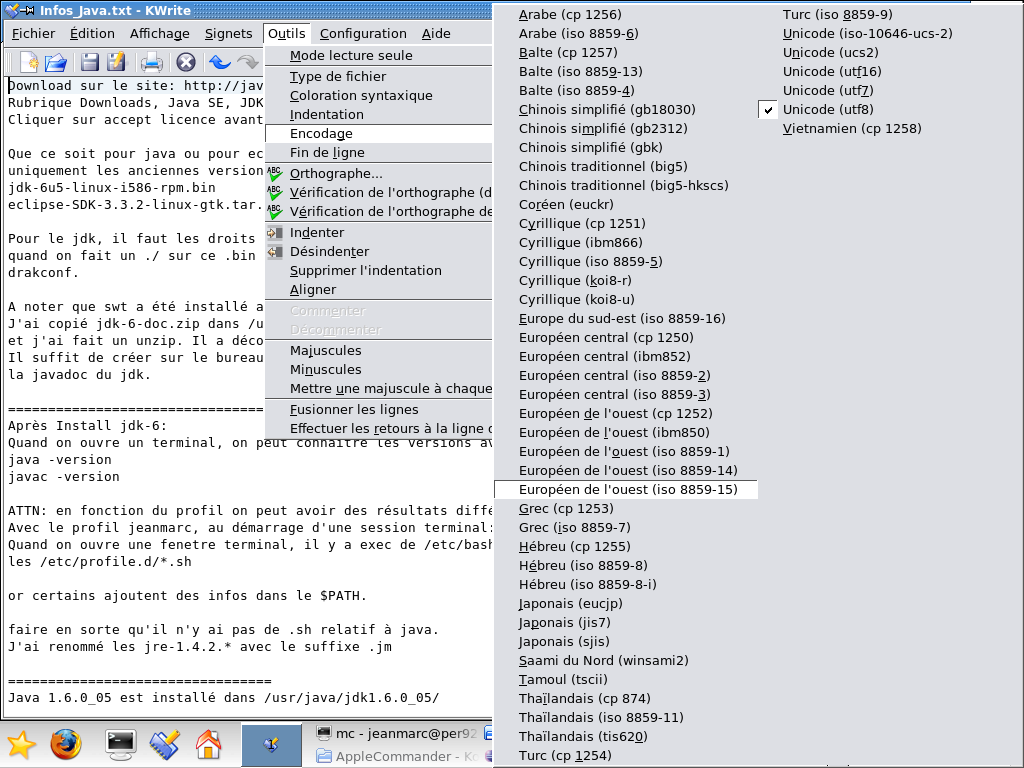Select Chinois simplifié (gb18030) encoding
This screenshot has height=768, width=1024.
click(x=626, y=109)
